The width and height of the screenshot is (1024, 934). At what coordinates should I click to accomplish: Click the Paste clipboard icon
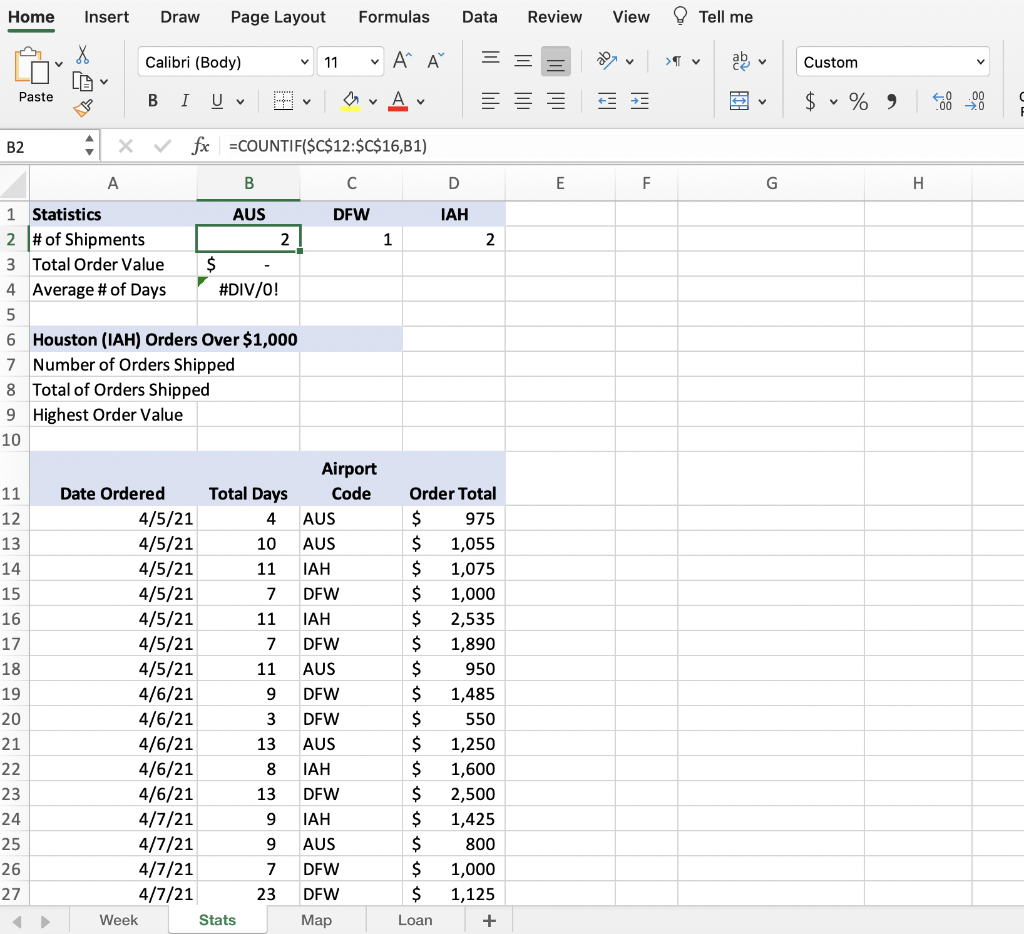tap(31, 65)
